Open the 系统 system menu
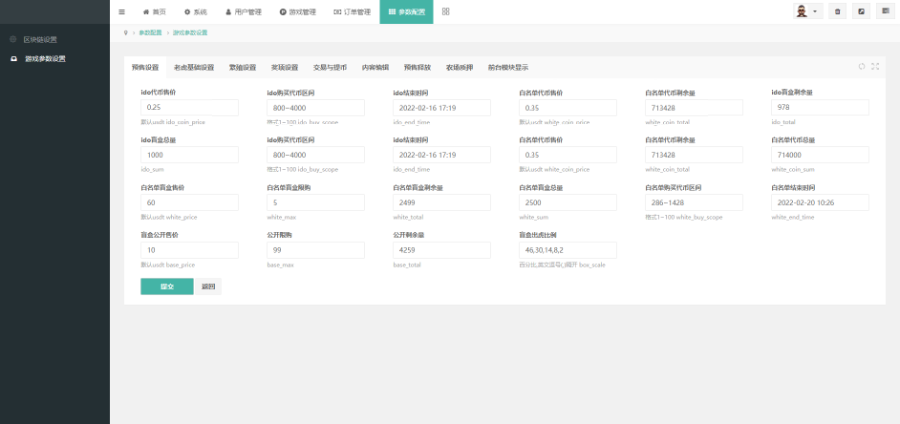This screenshot has height=424, width=900. (x=196, y=12)
